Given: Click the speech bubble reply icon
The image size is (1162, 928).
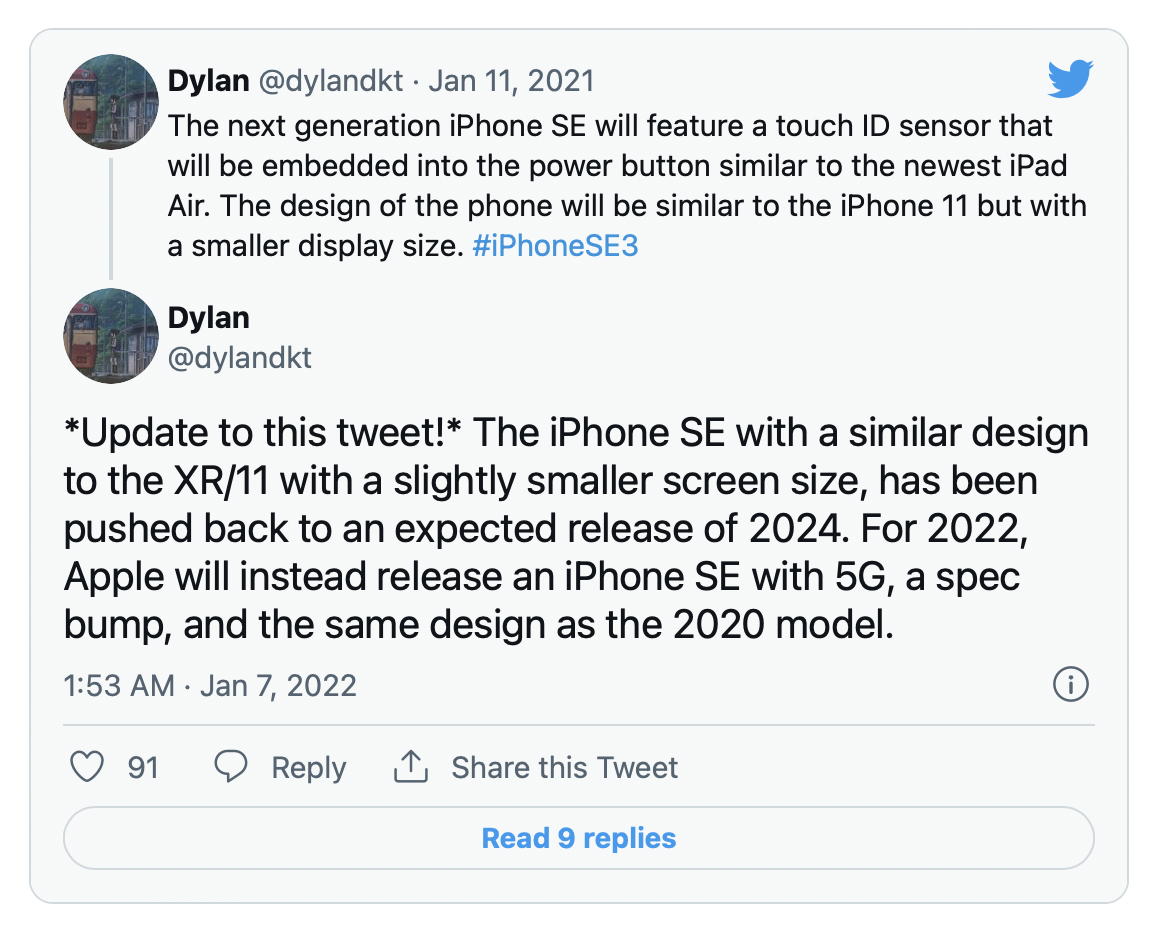Looking at the screenshot, I should point(230,766).
